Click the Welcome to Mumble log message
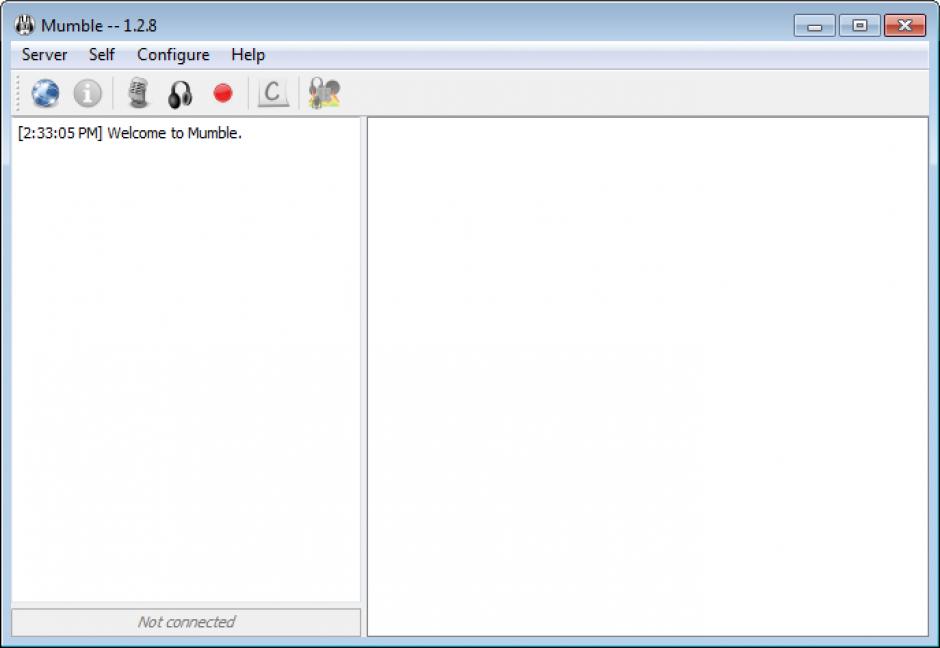The image size is (940, 648). tap(129, 133)
